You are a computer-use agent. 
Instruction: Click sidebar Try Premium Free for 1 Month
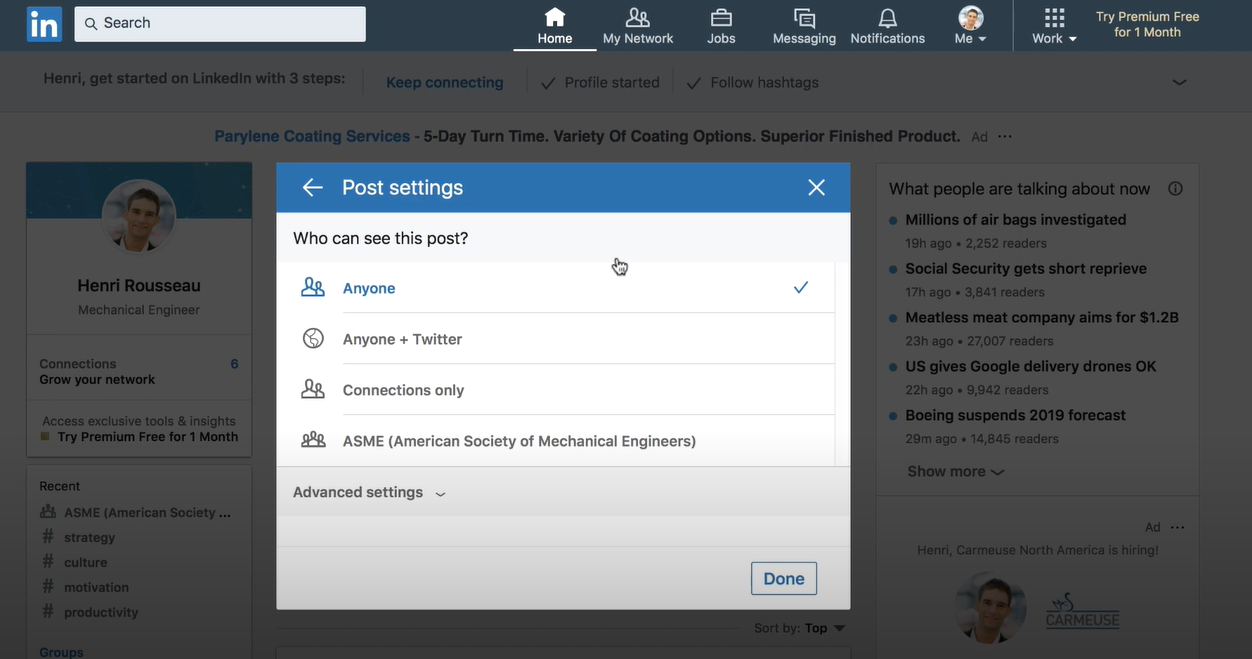[x=148, y=437]
